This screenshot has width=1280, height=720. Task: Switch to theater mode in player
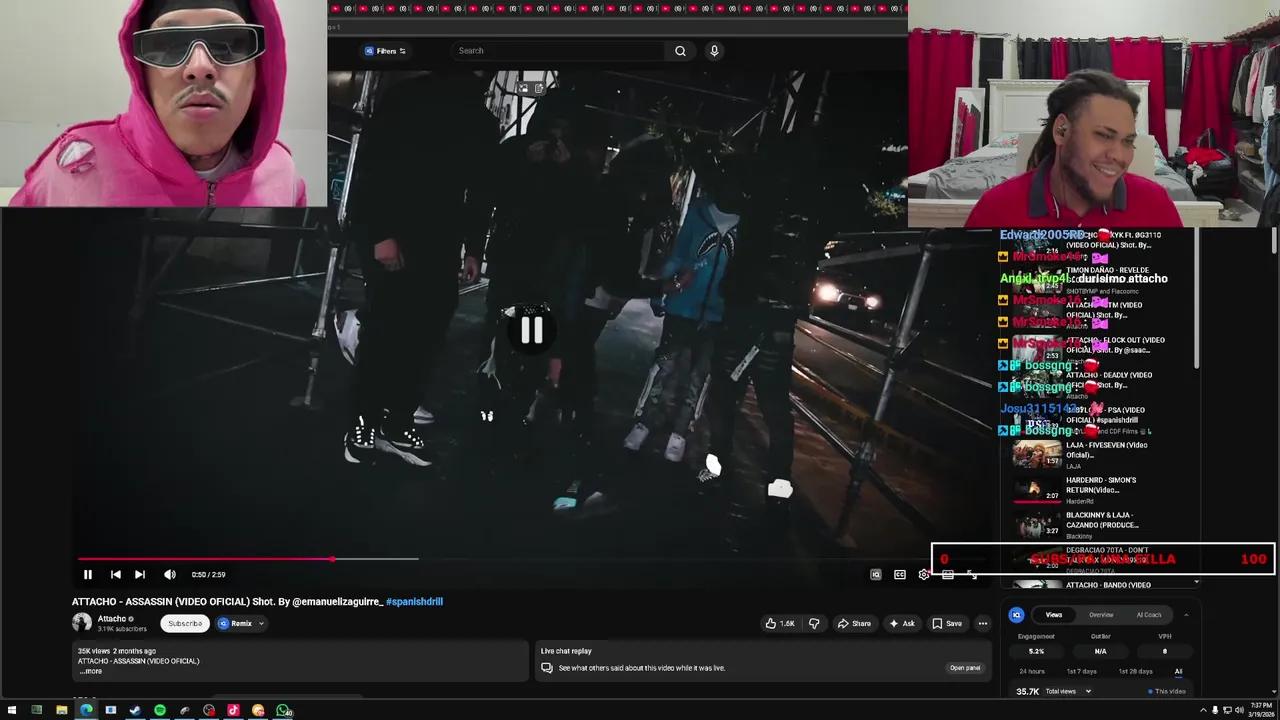coord(948,574)
